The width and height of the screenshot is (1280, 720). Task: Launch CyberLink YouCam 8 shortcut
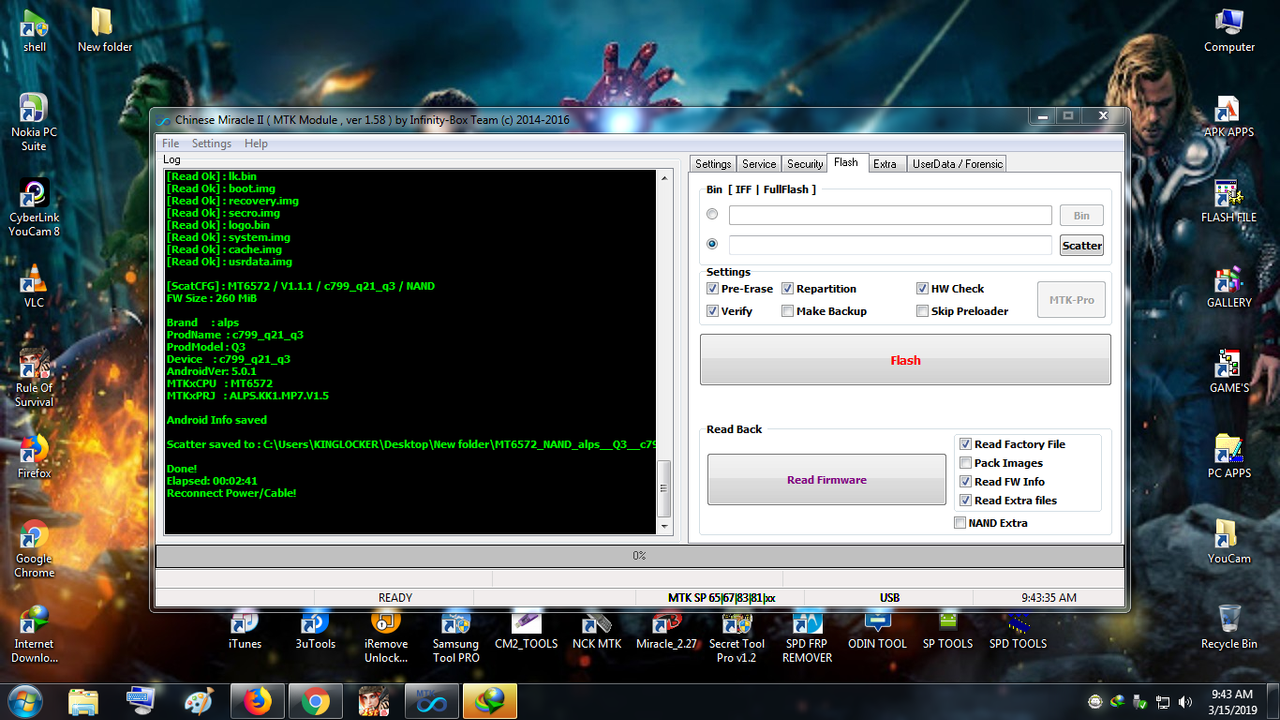[x=34, y=207]
